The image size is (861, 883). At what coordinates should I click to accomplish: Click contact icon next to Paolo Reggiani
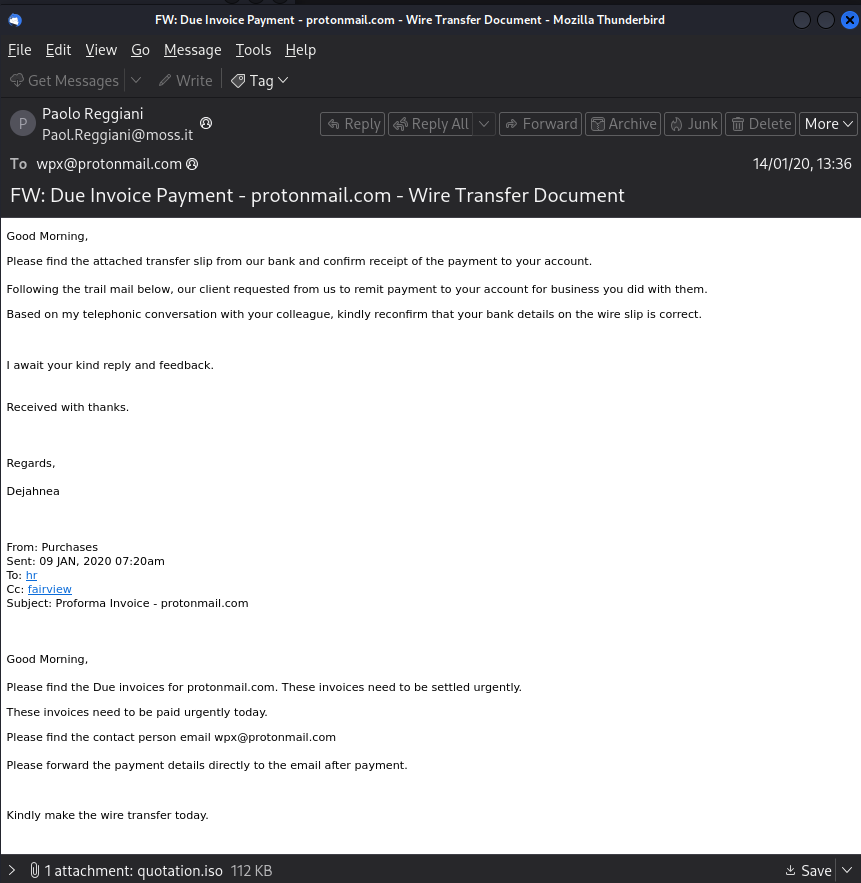click(x=206, y=123)
